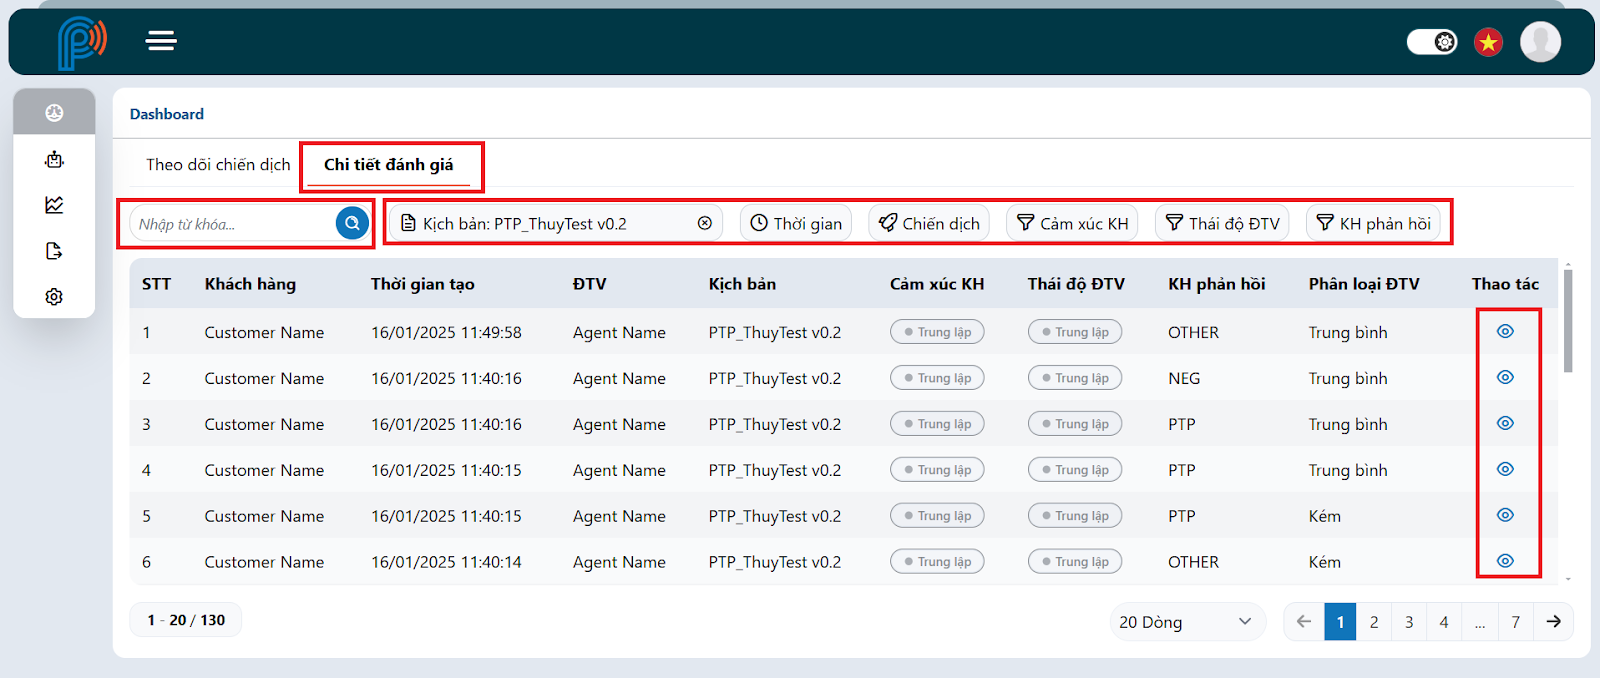The width and height of the screenshot is (1600, 678).
Task: Open the hamburger menu in header
Action: [161, 41]
